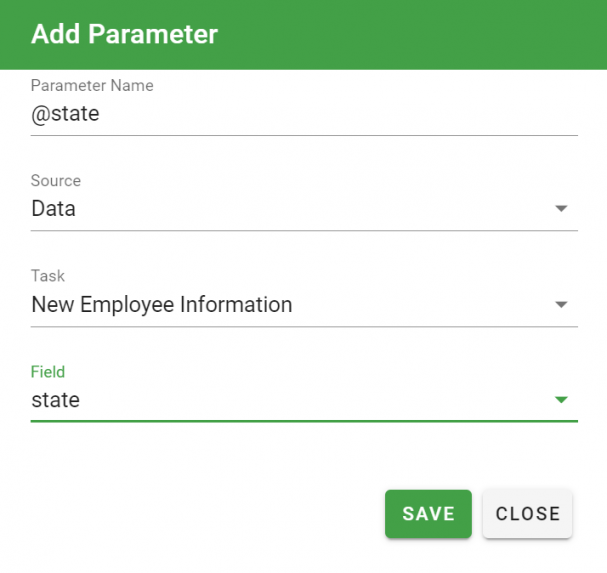
Task: Click the Parameter Name label
Action: point(92,86)
